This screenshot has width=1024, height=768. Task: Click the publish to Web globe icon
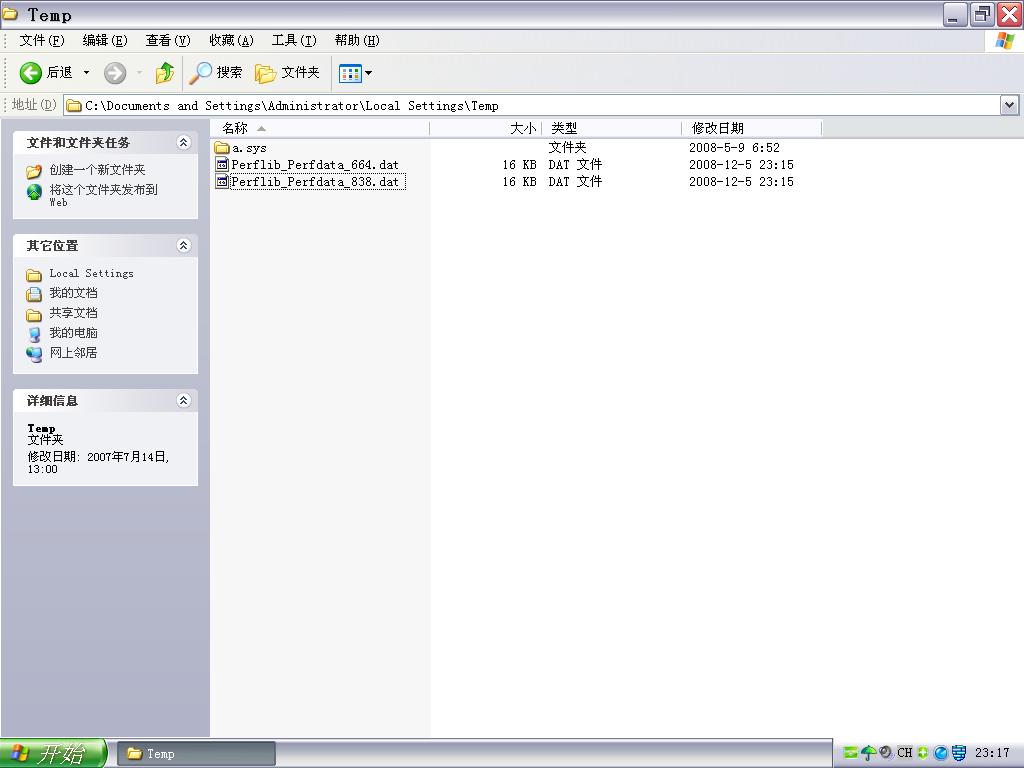34,191
